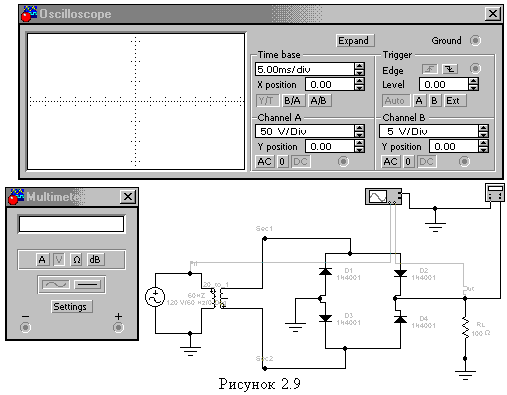Select the RL 100 ohm resistor
The width and height of the screenshot is (507, 395).
(465, 328)
